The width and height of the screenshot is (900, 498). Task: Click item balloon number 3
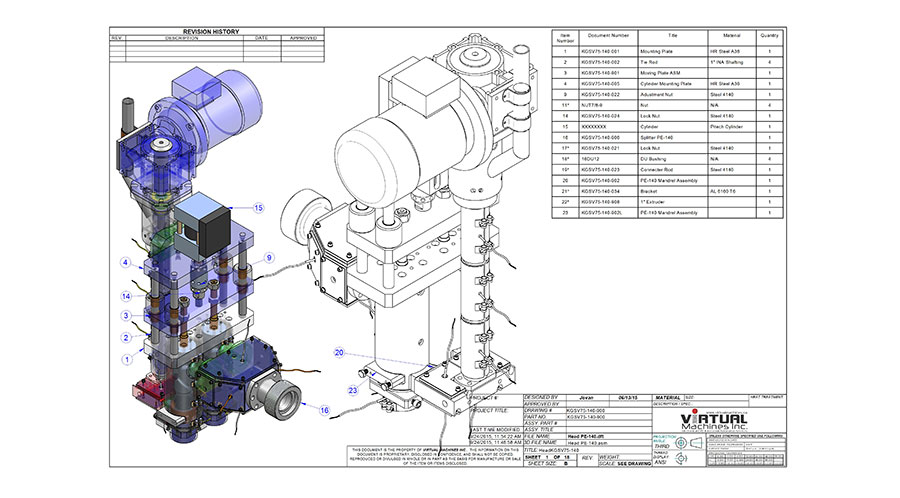(x=127, y=316)
